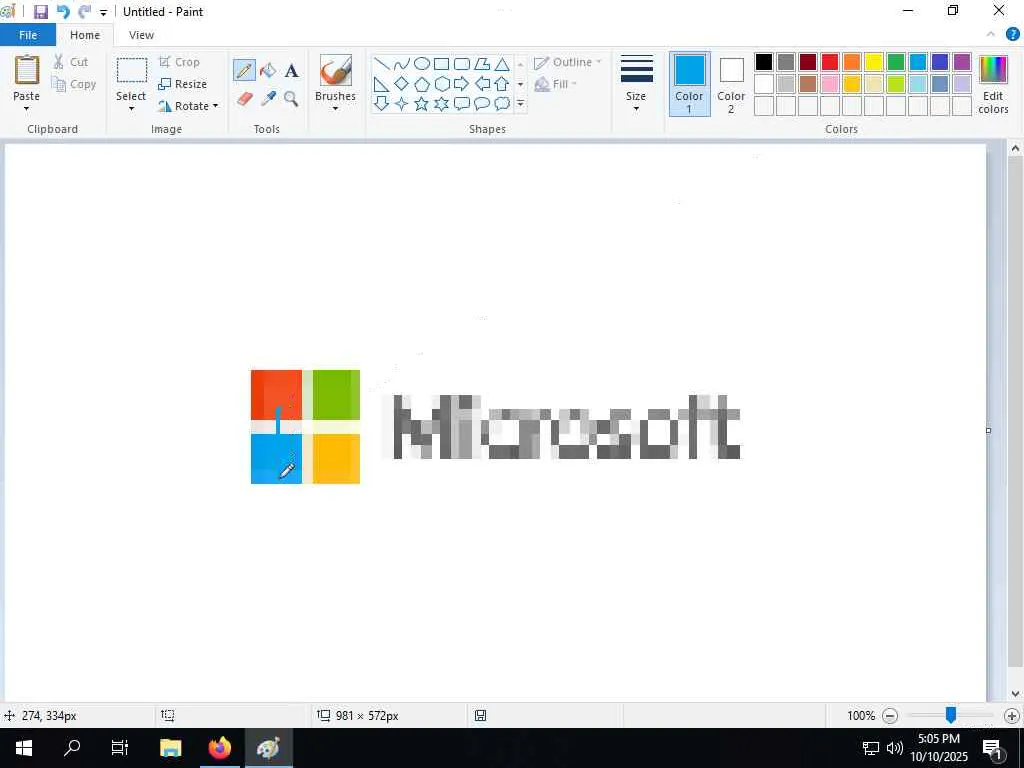1024x768 pixels.
Task: Choose the Oval shape
Action: click(x=422, y=64)
